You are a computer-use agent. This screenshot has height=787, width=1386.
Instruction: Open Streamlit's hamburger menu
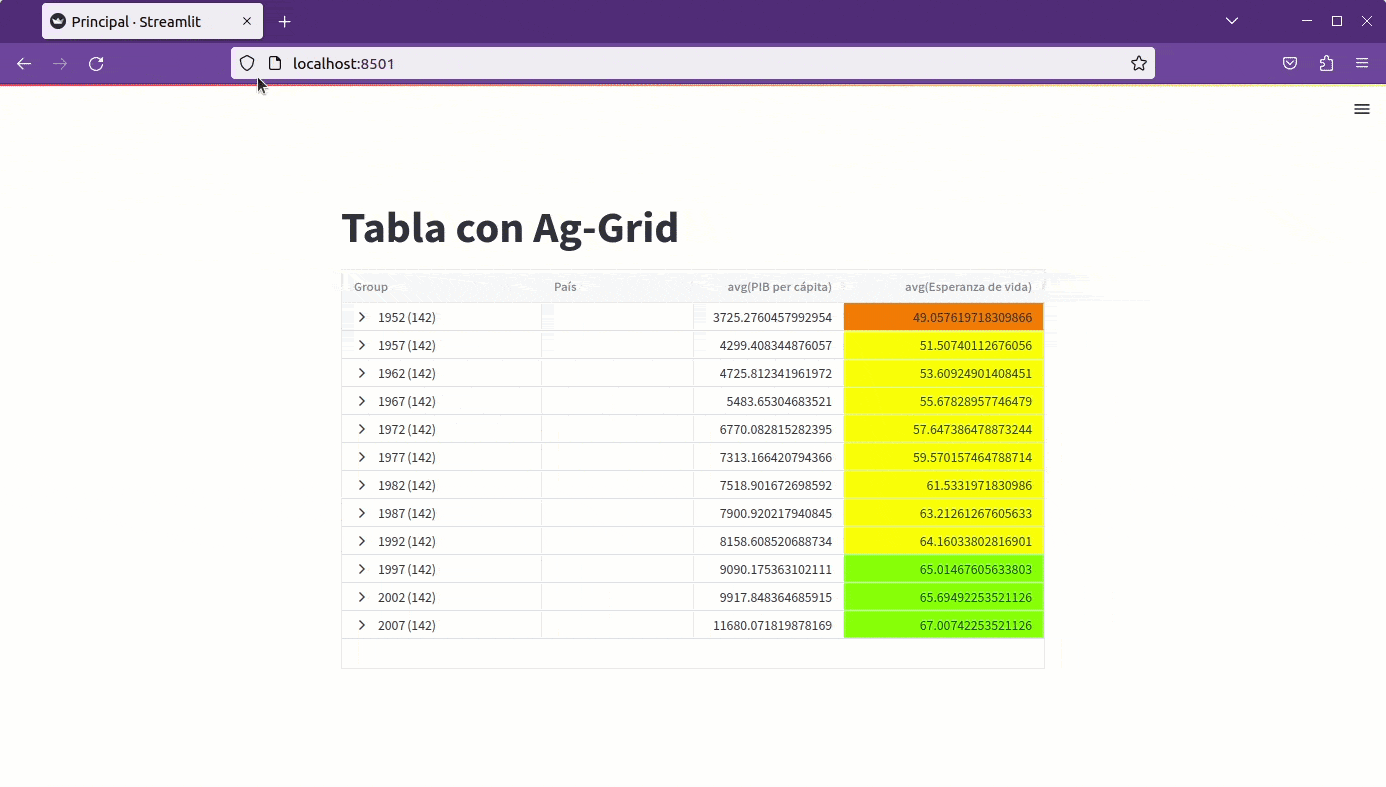point(1362,109)
